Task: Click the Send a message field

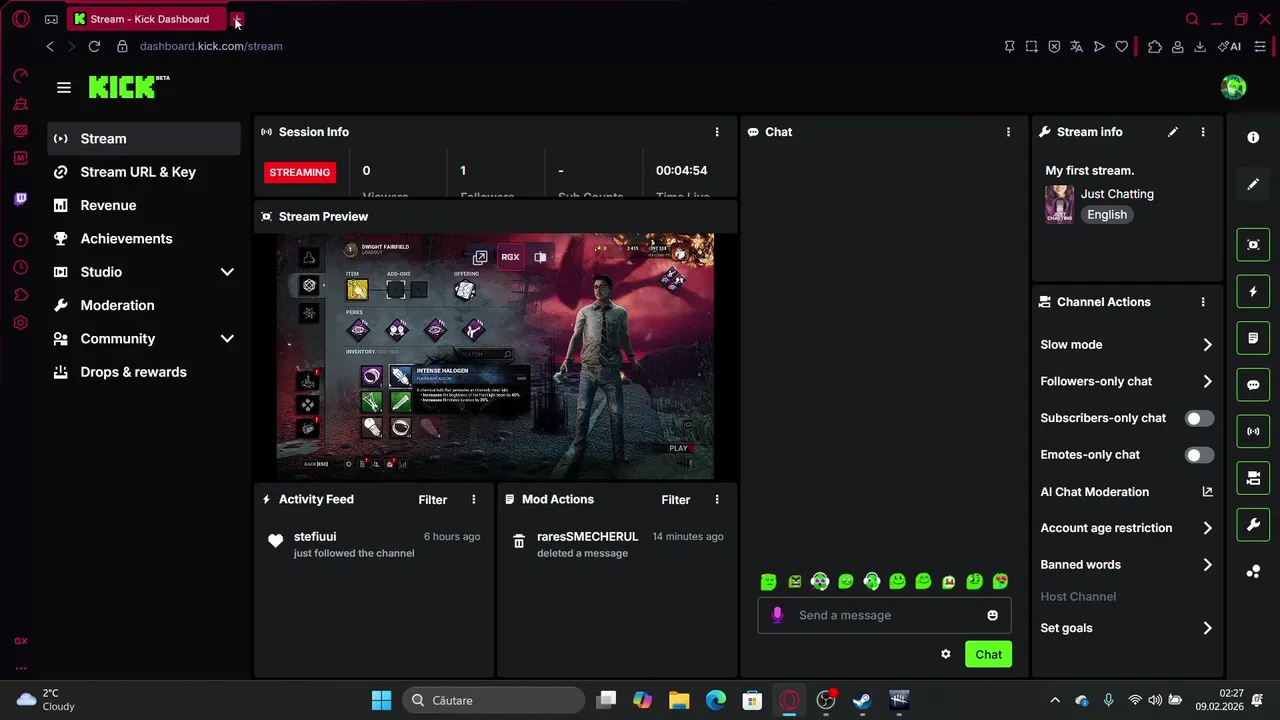Action: 885,615
